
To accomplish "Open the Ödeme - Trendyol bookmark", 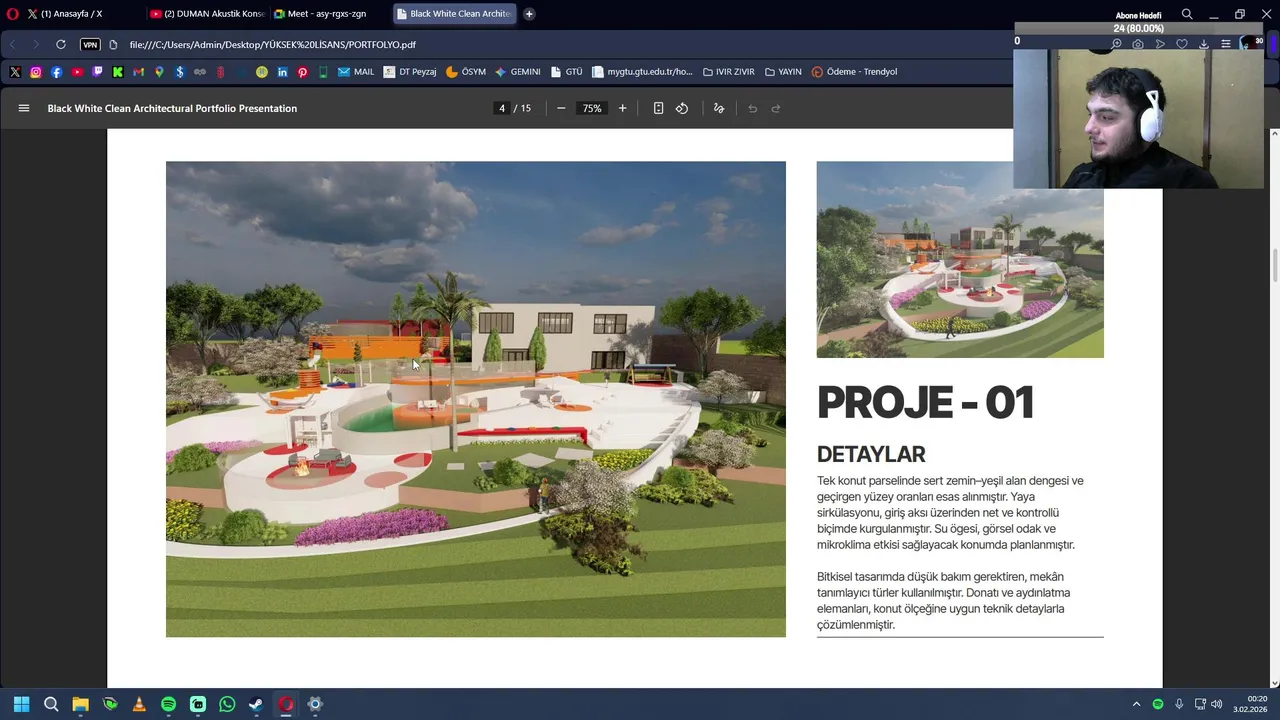I will (855, 72).
